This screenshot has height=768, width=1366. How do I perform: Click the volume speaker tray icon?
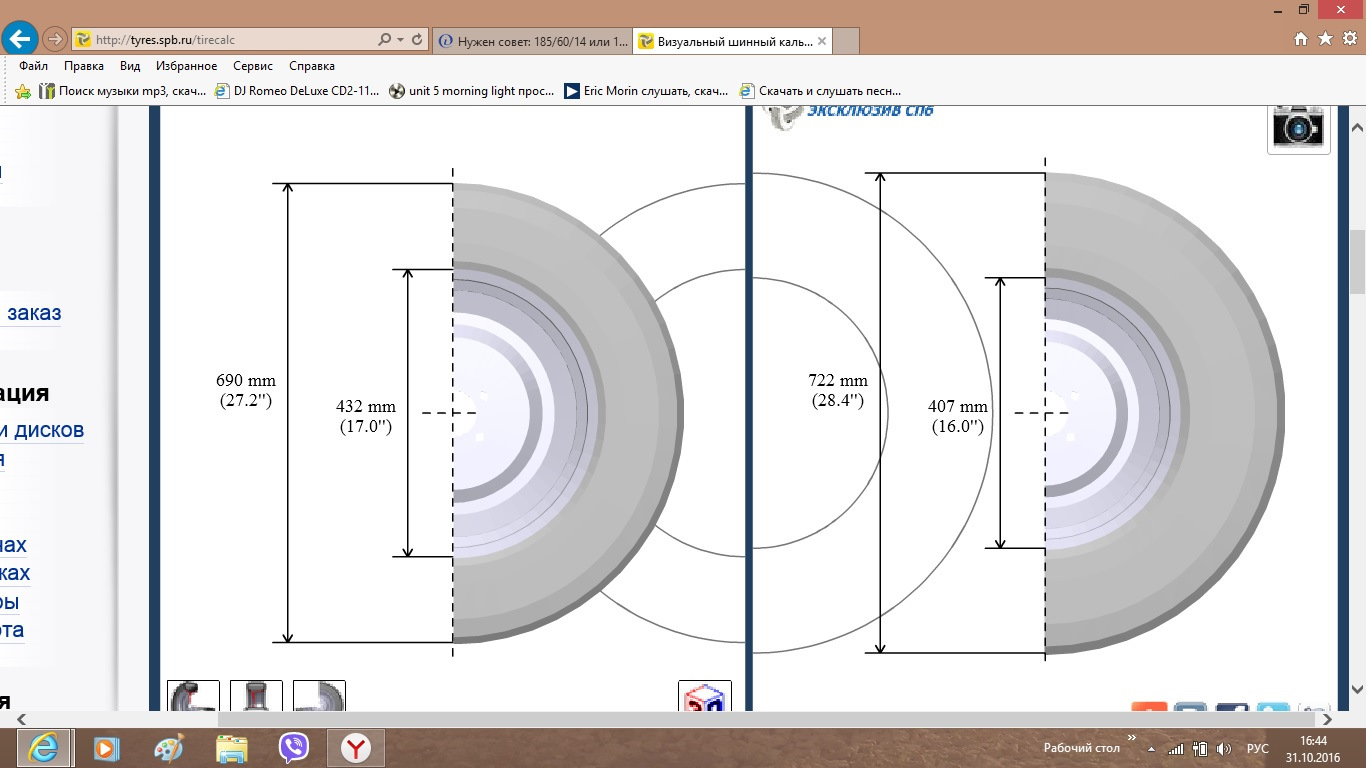click(x=1224, y=749)
